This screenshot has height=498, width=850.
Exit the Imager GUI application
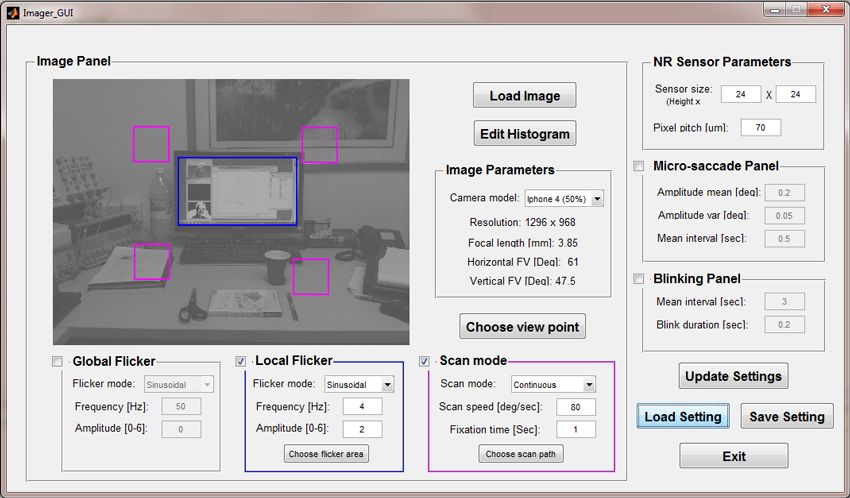click(x=733, y=456)
